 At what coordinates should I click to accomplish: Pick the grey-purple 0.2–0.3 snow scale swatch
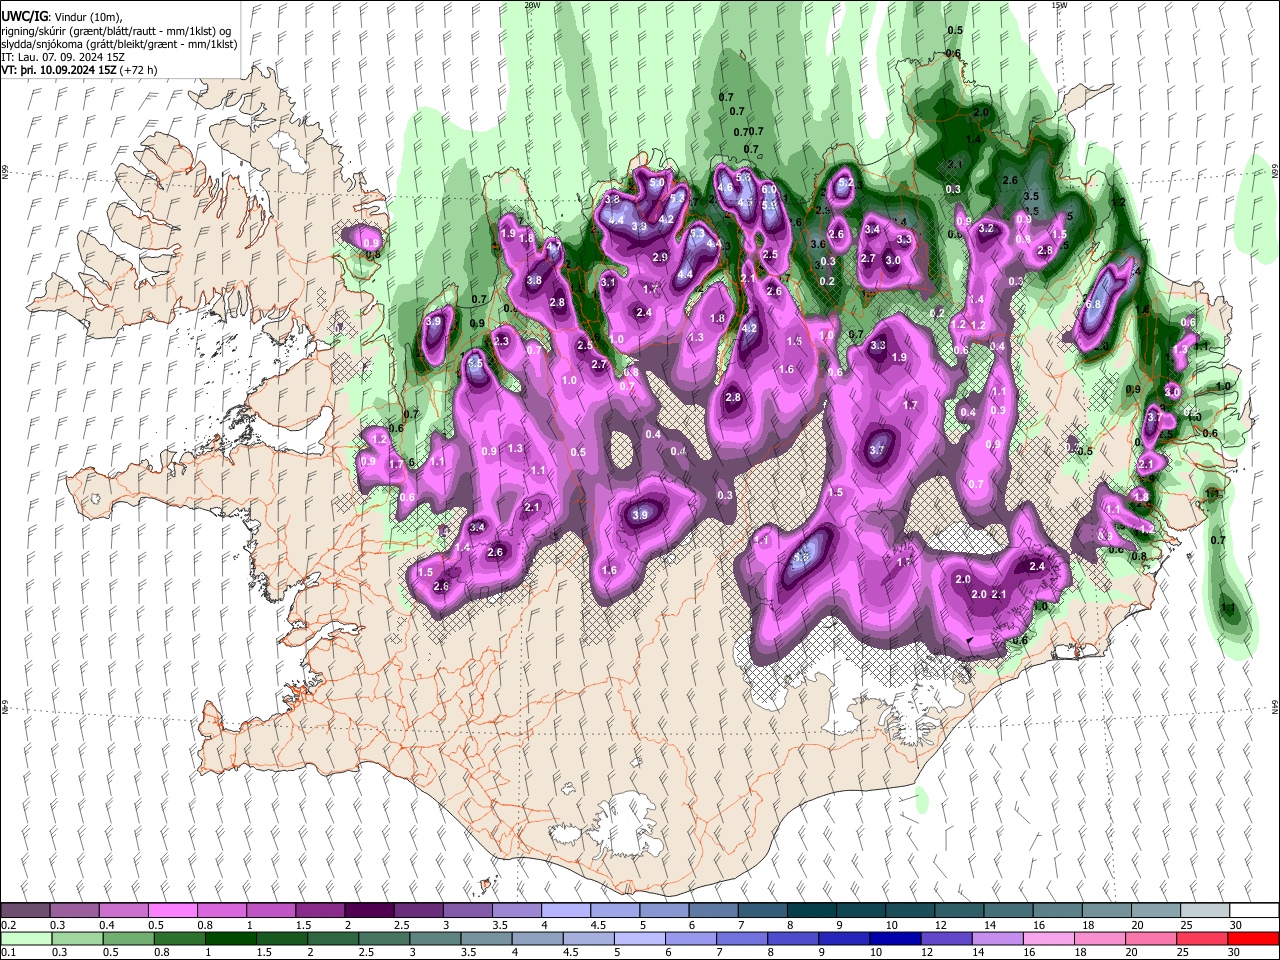click(25, 911)
